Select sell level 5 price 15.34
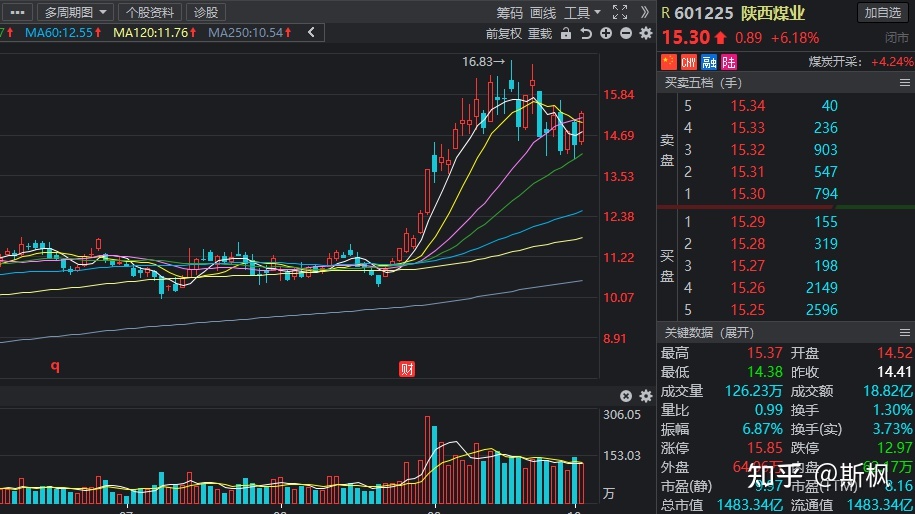Image resolution: width=915 pixels, height=514 pixels. pyautogui.click(x=748, y=106)
